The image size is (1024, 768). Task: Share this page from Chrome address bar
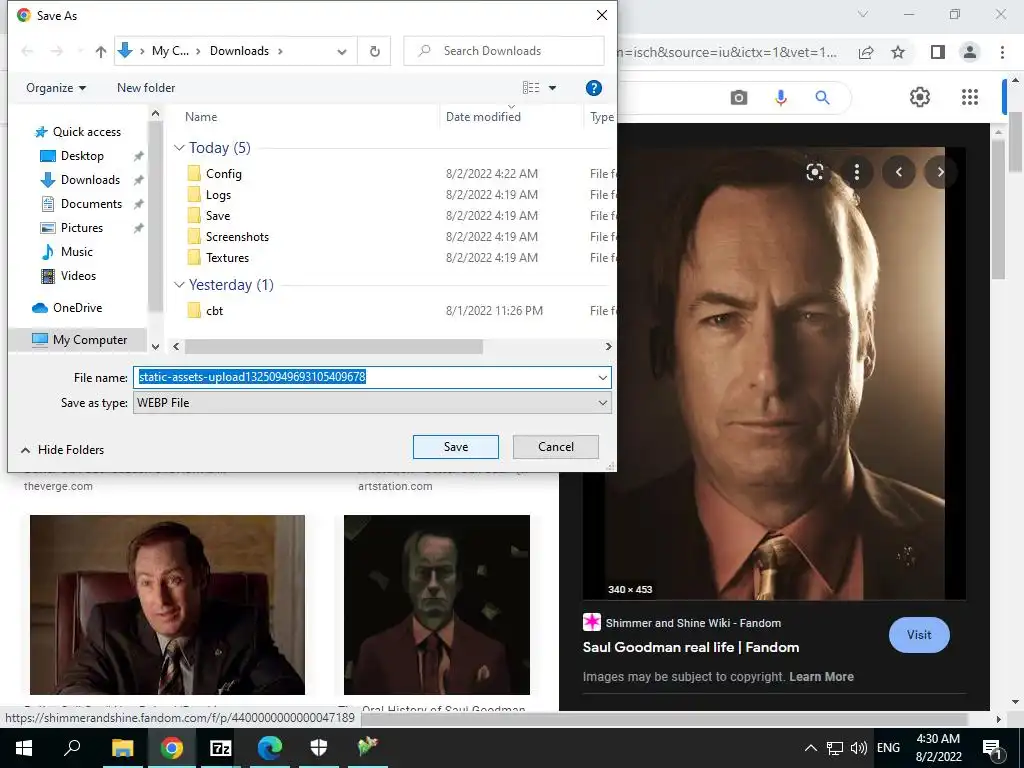866,52
